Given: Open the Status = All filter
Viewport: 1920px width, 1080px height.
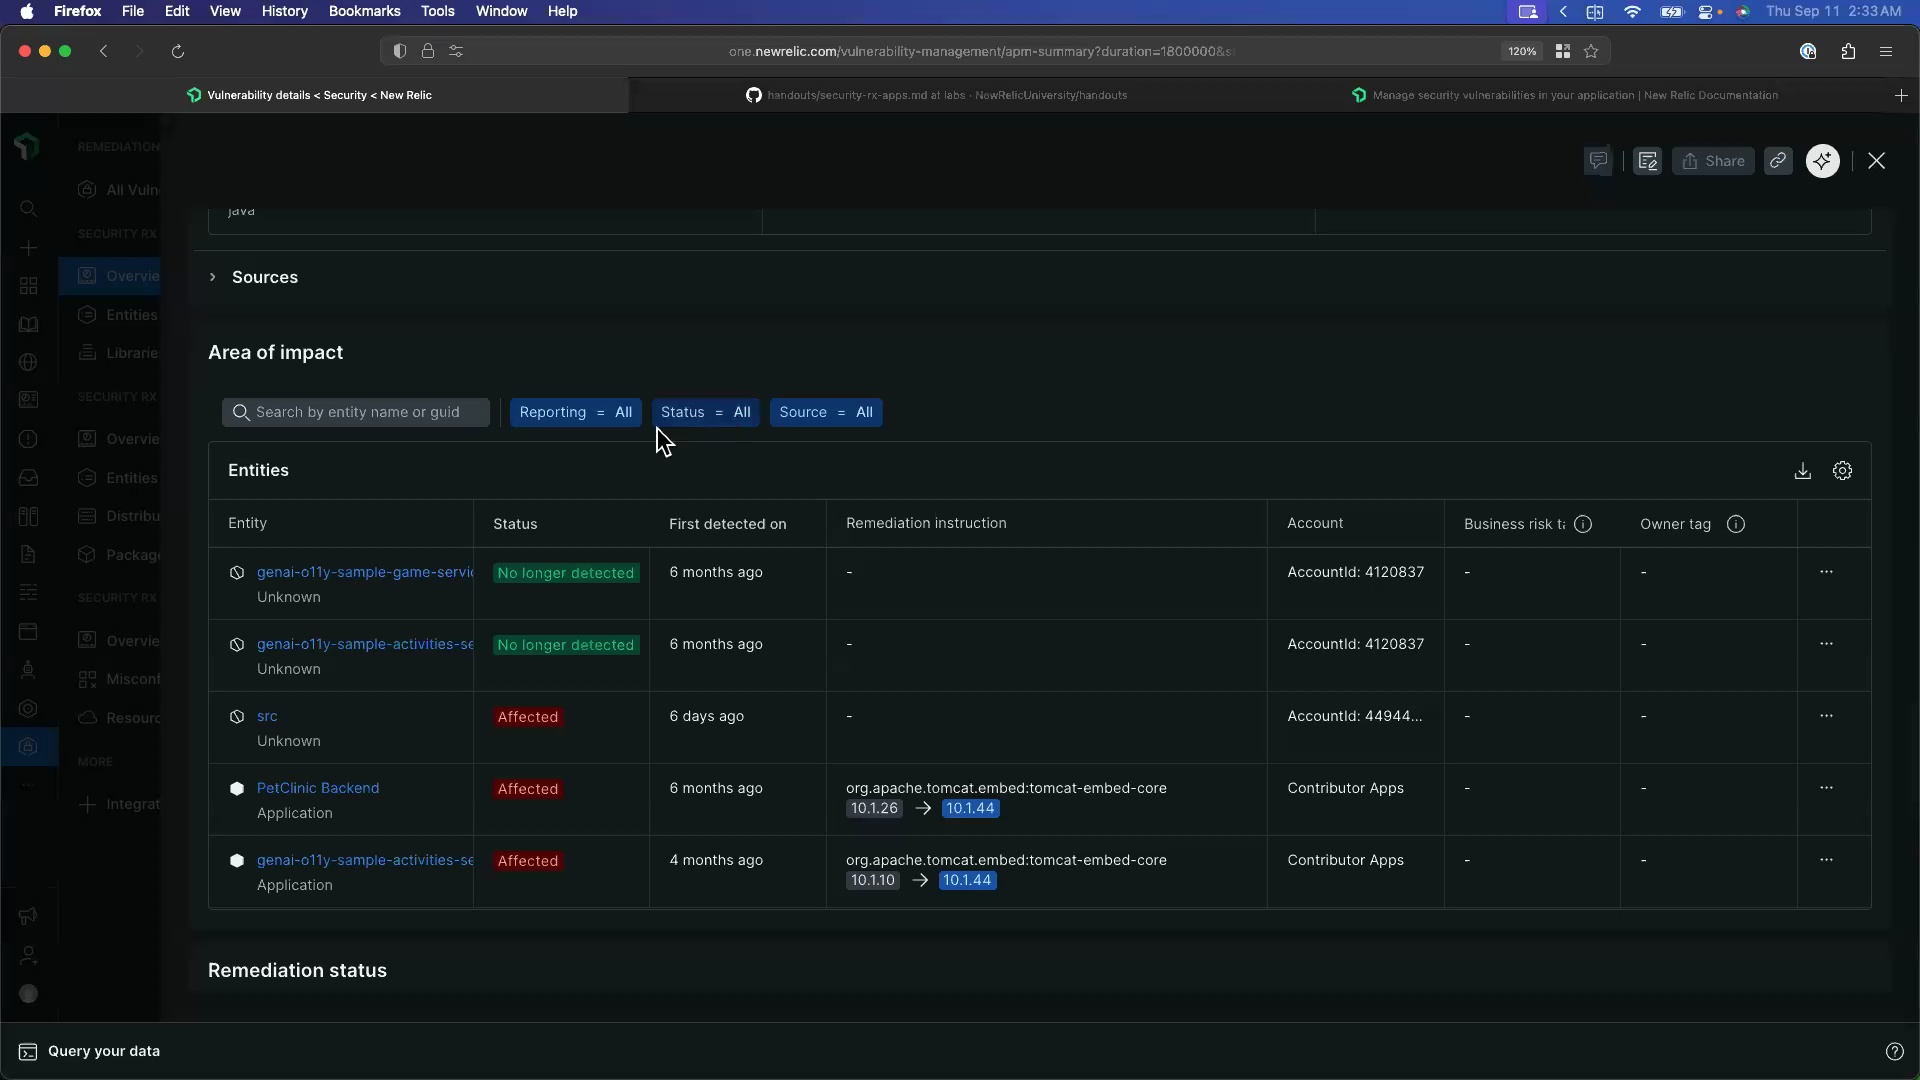Looking at the screenshot, I should (x=705, y=412).
